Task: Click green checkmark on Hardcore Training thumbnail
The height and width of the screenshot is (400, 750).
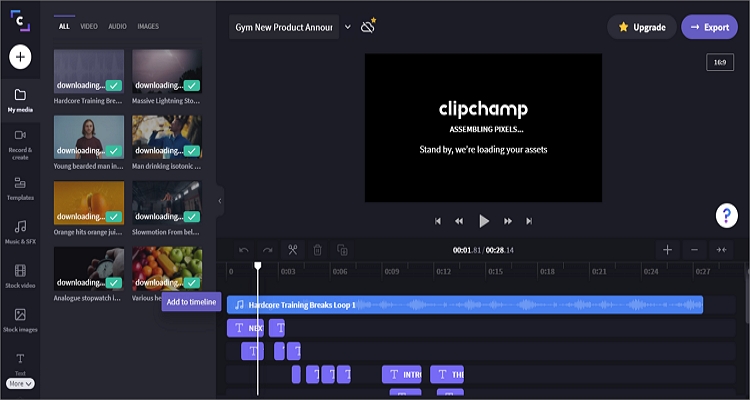Action: pos(113,85)
